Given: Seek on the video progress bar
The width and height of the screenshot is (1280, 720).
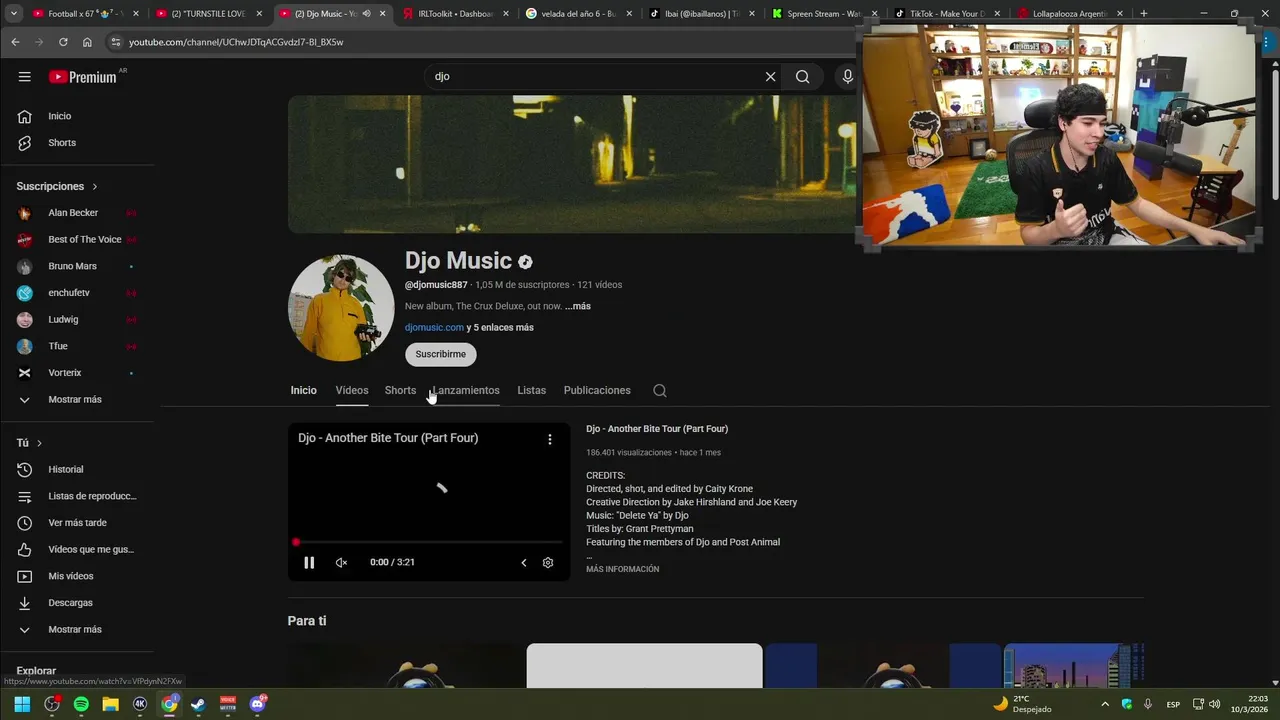Looking at the screenshot, I should coord(429,542).
